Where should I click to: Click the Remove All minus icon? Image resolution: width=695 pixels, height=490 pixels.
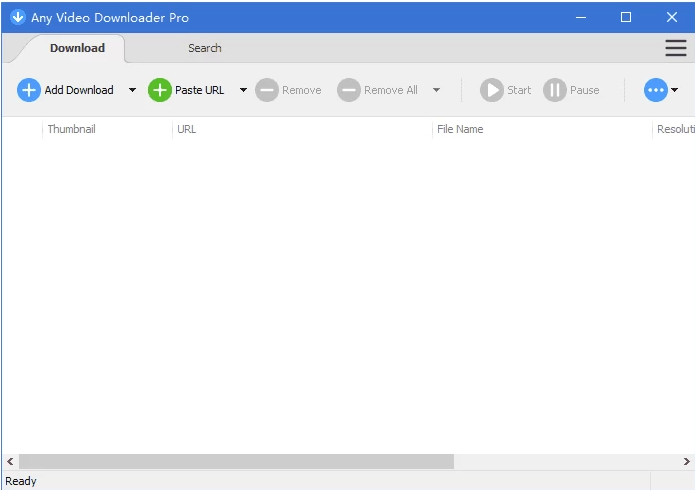pos(348,90)
